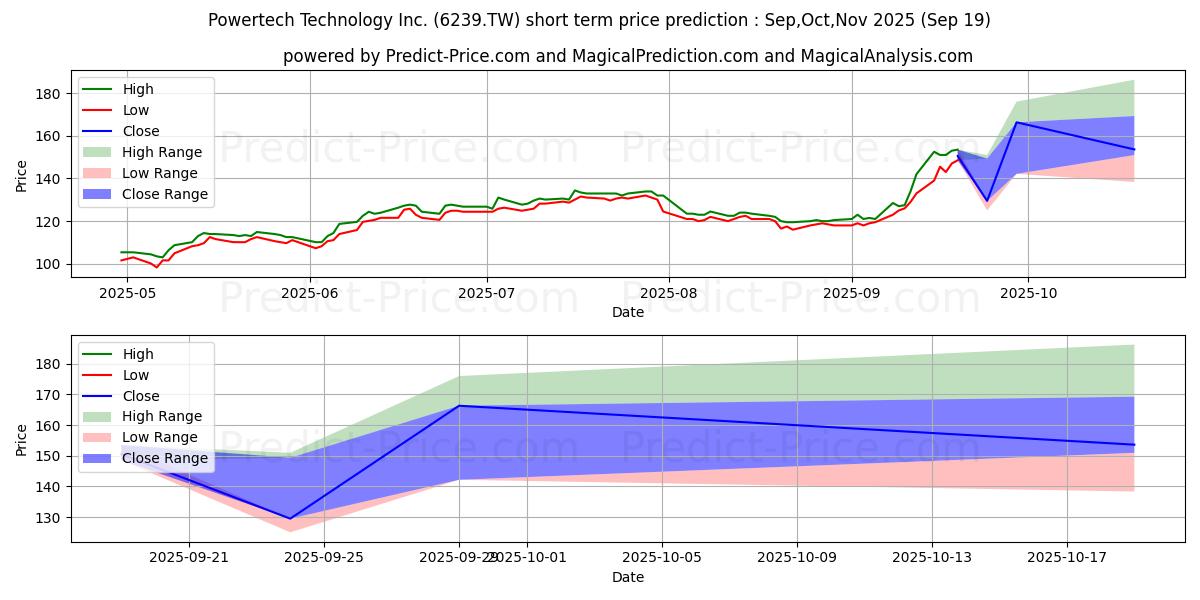Click the red Low legend line in top chart

pos(100,110)
